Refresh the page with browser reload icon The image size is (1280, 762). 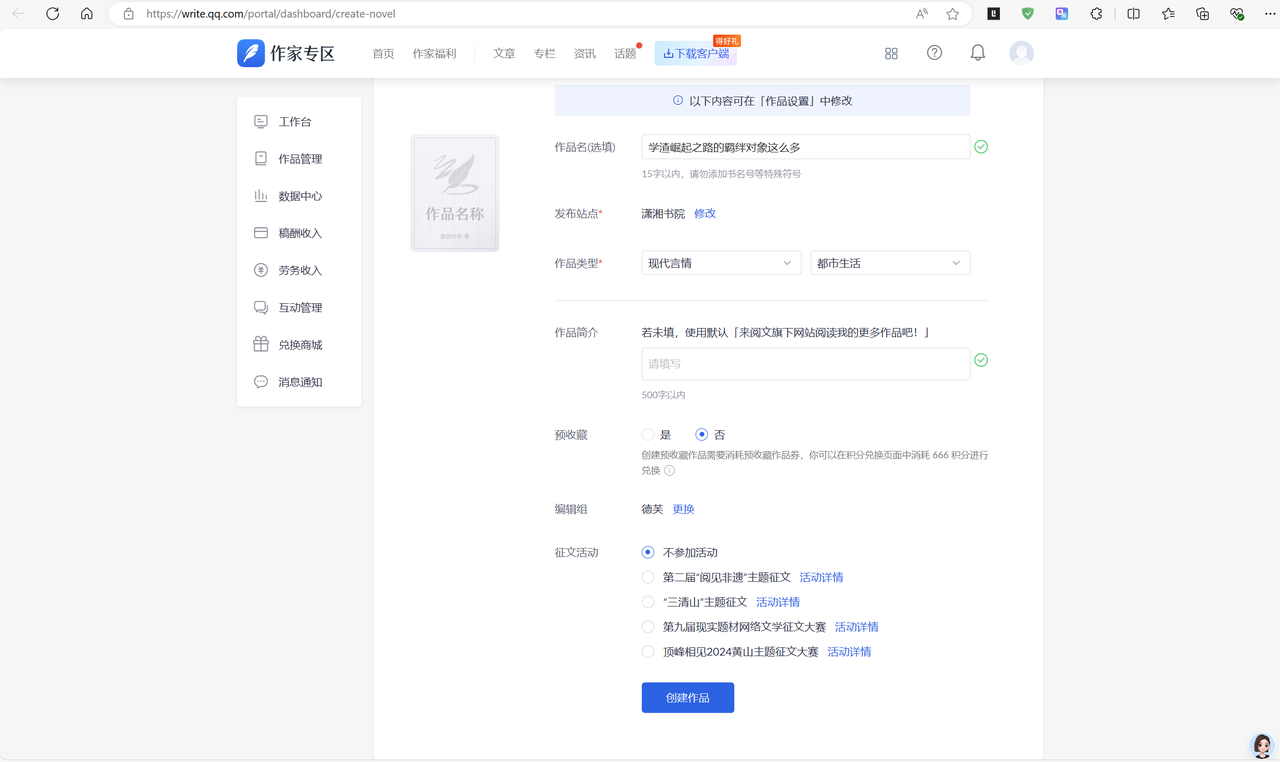click(53, 14)
